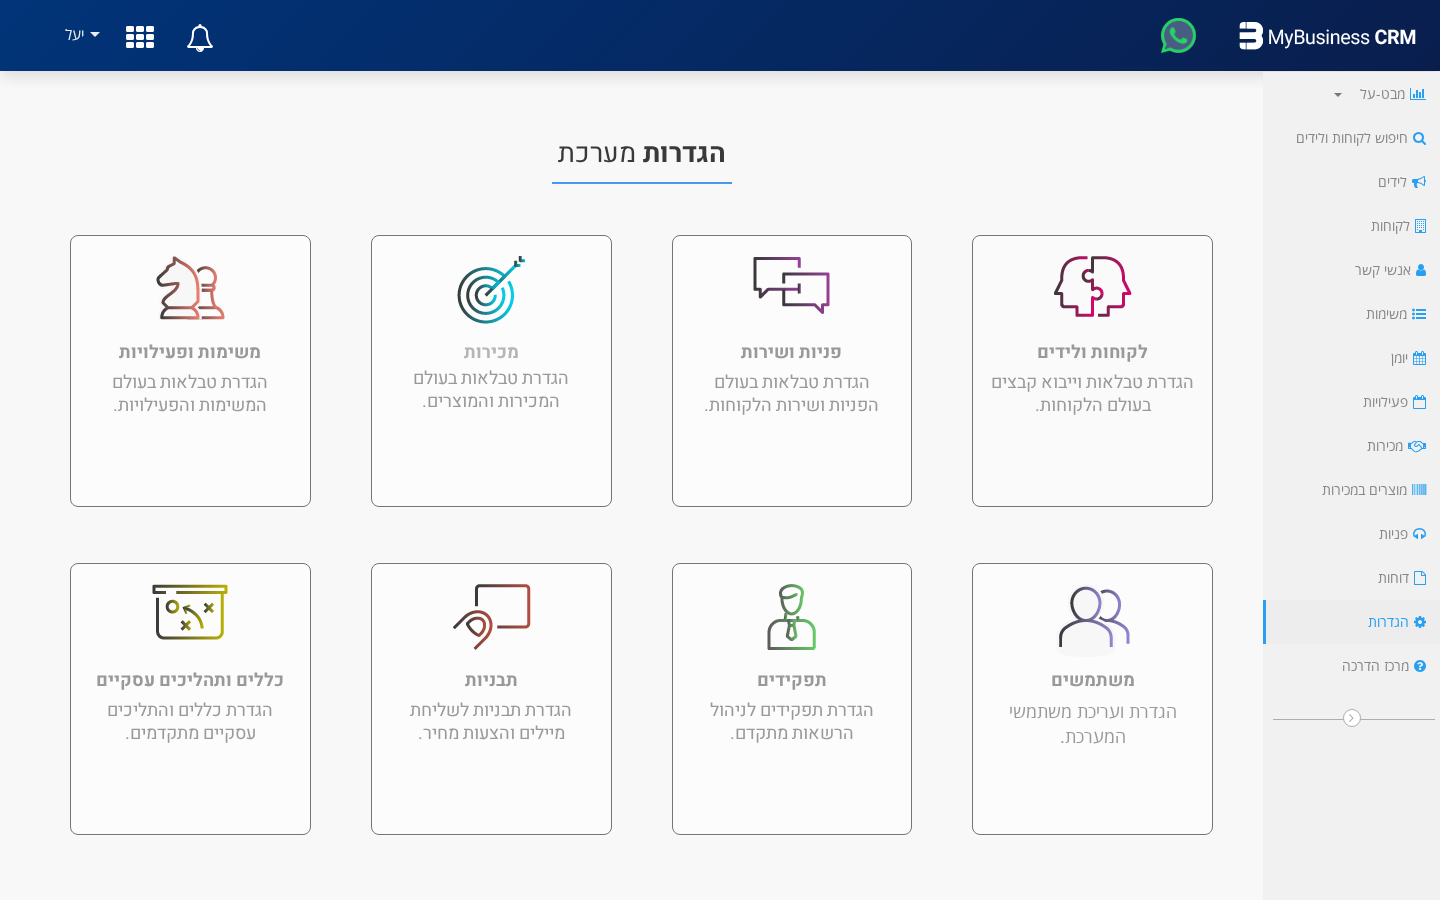Open the notifications bell icon
Screen dimensions: 1440x900
pos(199,36)
